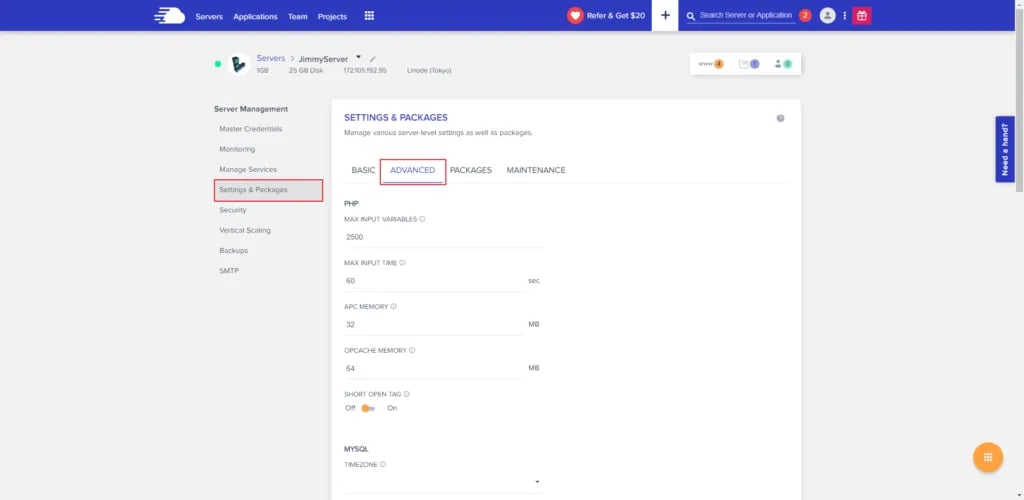Click the Need a hand? side button
The image size is (1024, 500).
[1004, 149]
